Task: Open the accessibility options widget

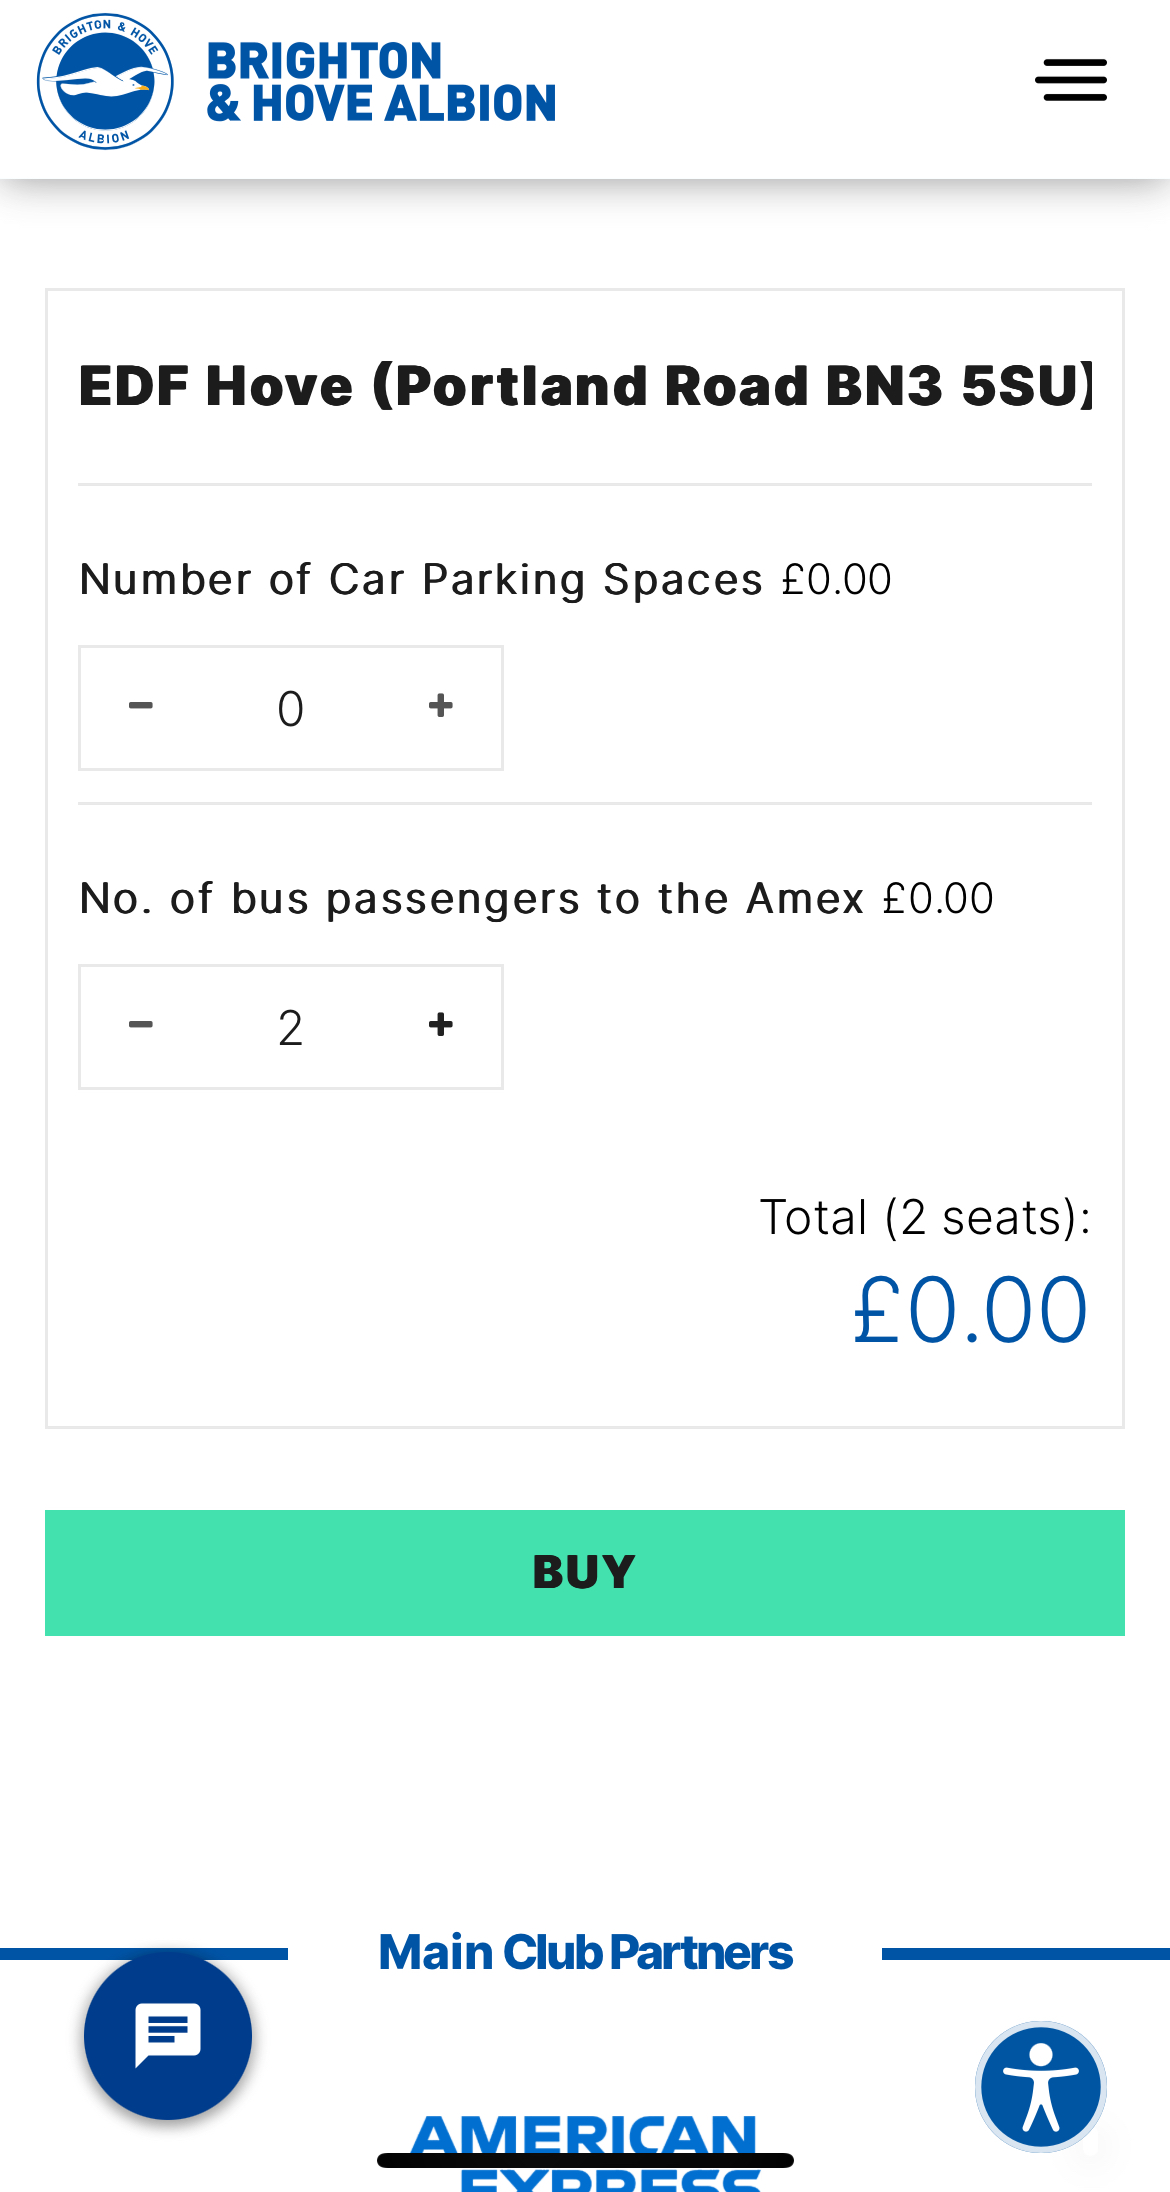Action: tap(1041, 2087)
